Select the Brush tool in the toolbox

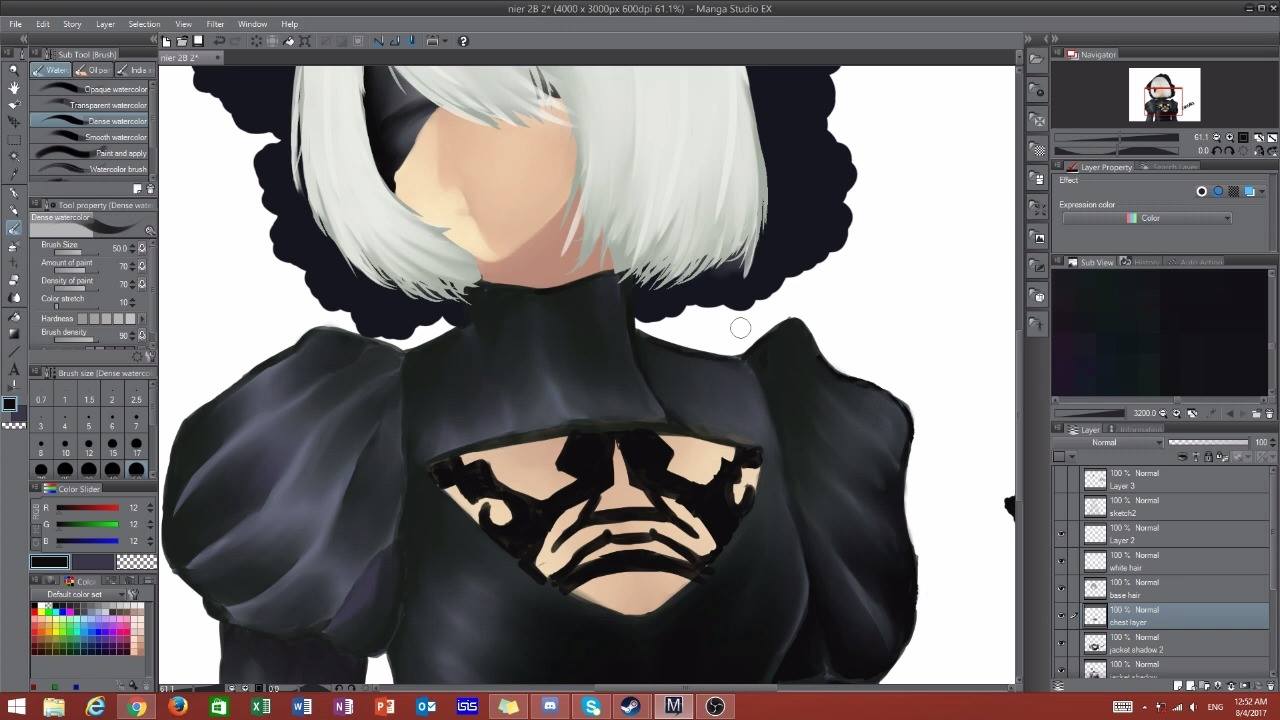pyautogui.click(x=14, y=228)
